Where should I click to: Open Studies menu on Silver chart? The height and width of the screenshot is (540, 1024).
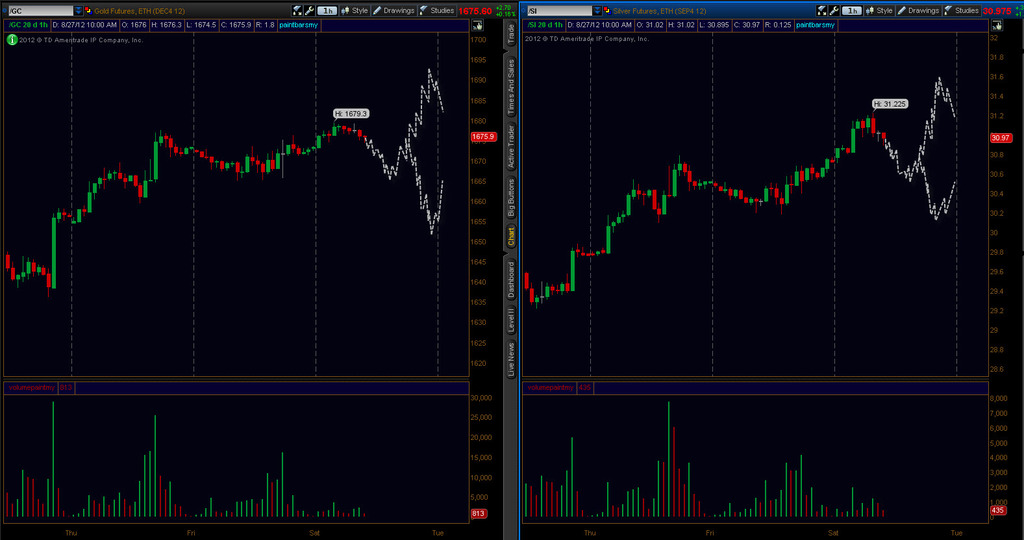pos(962,10)
